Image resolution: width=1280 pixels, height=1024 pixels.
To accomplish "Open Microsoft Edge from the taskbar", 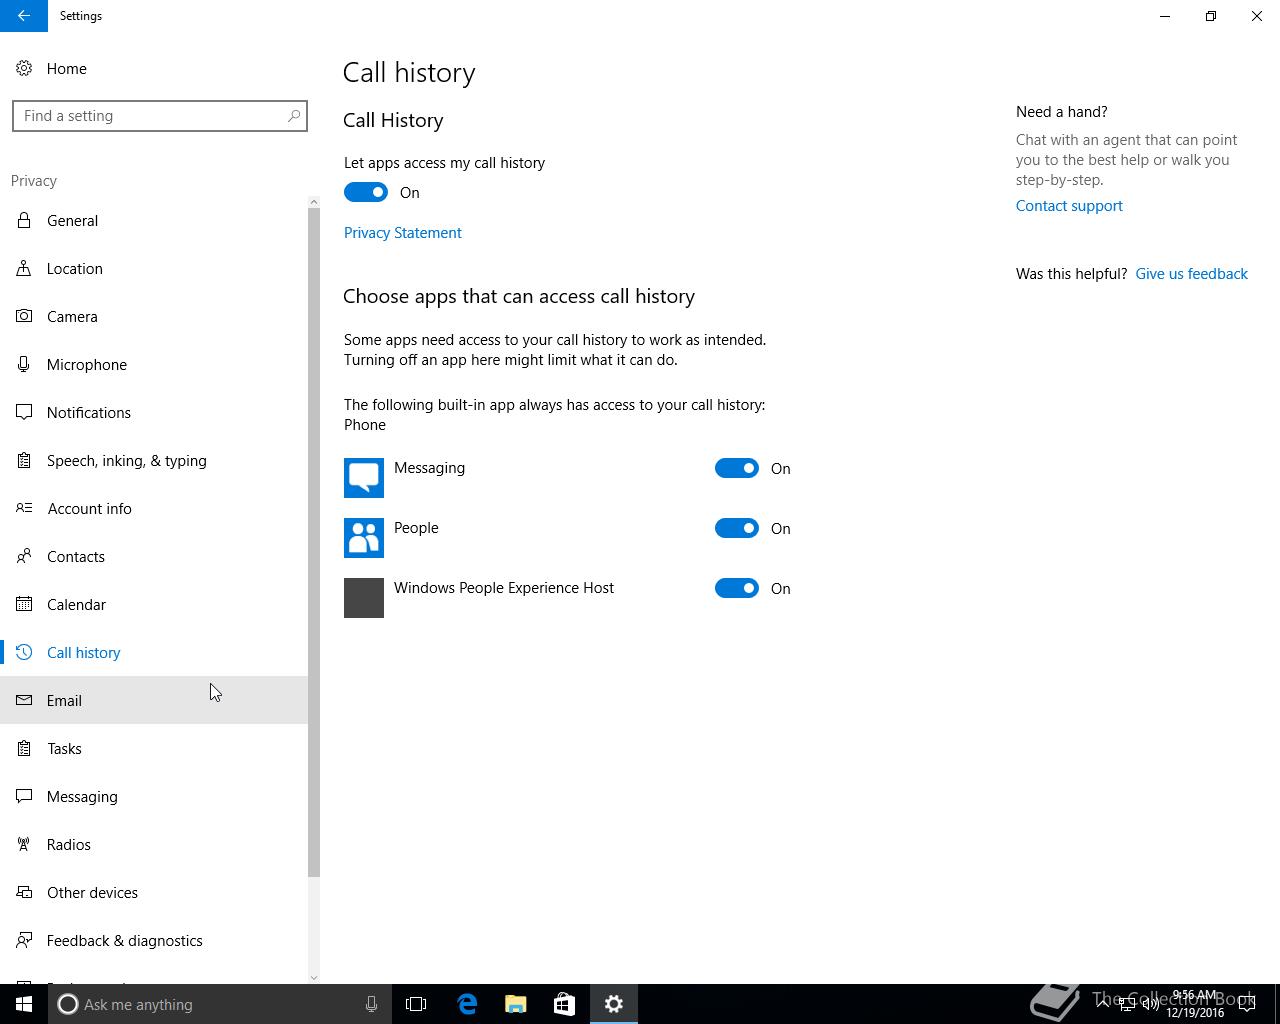I will point(467,1004).
